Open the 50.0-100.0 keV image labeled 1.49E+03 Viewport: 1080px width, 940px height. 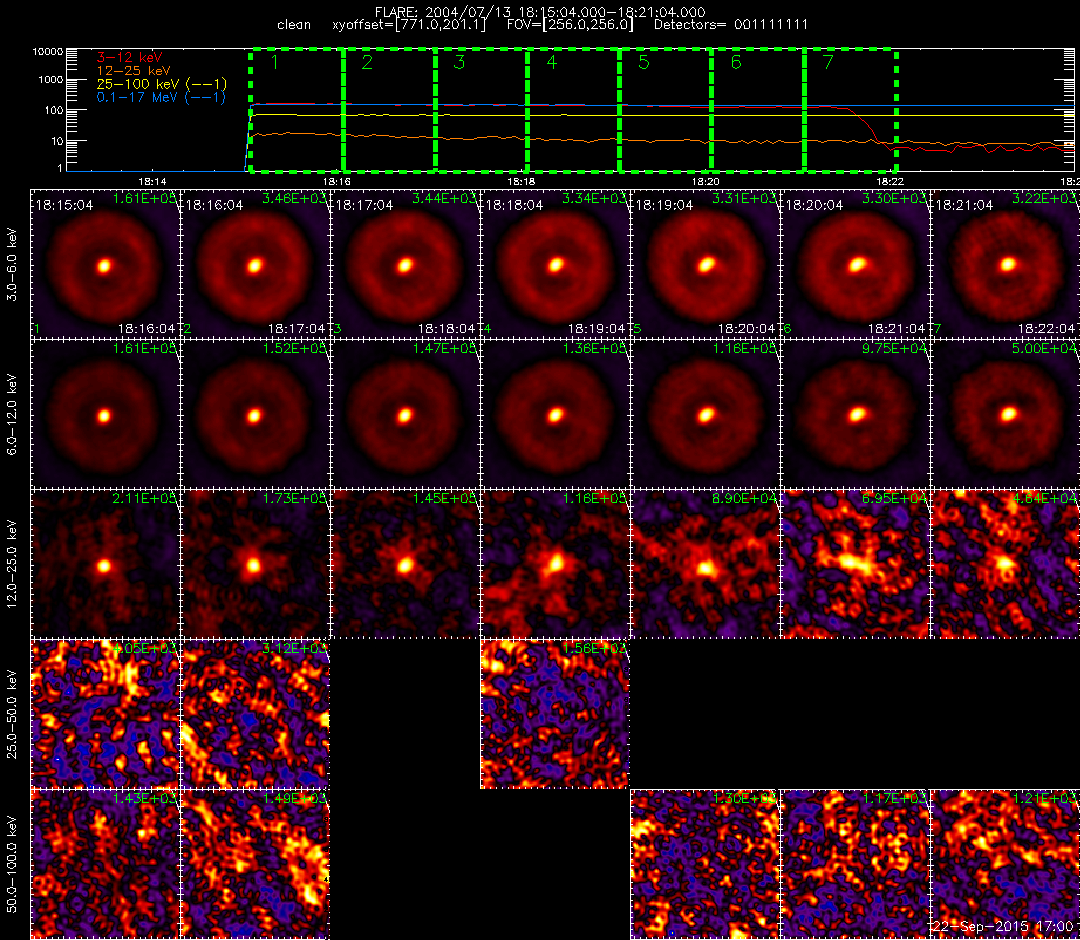click(x=255, y=865)
